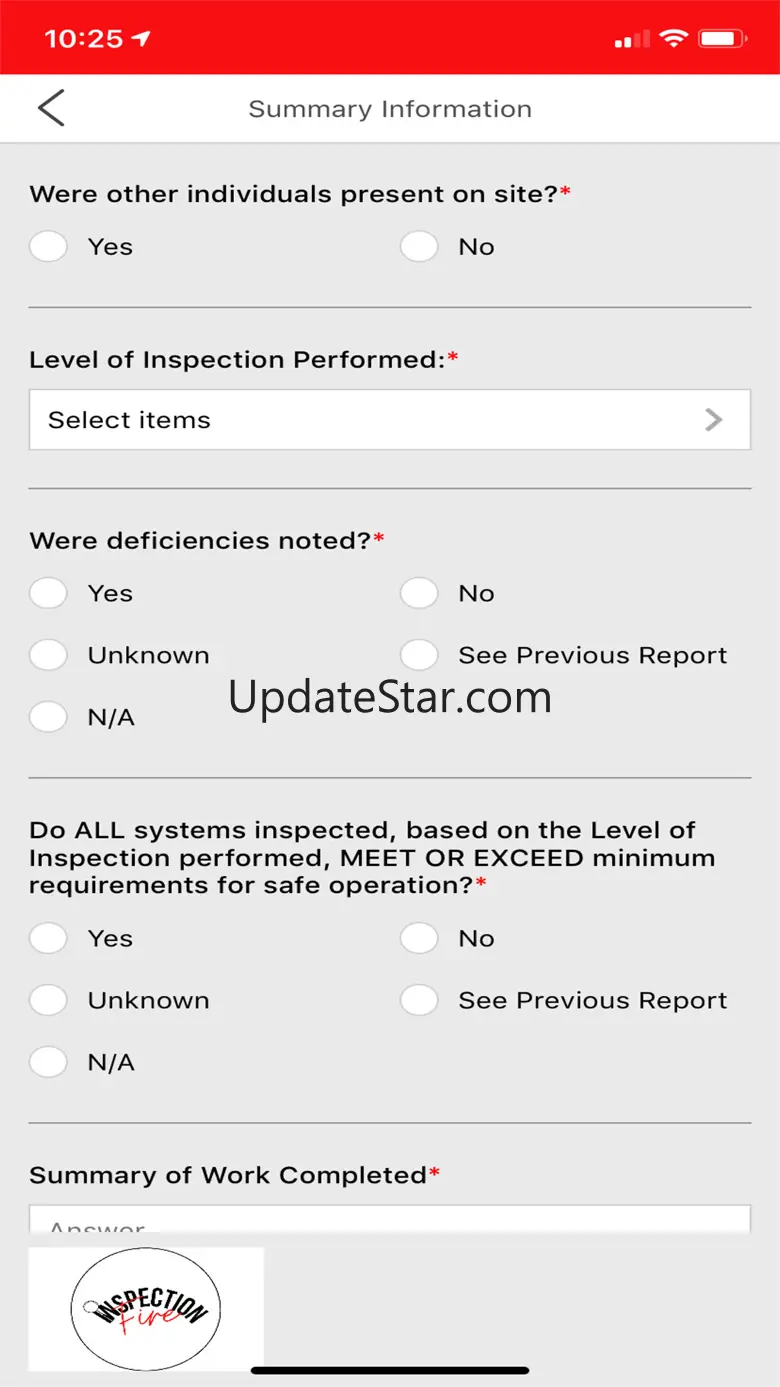Tap chevron arrow in Select items field

(713, 420)
